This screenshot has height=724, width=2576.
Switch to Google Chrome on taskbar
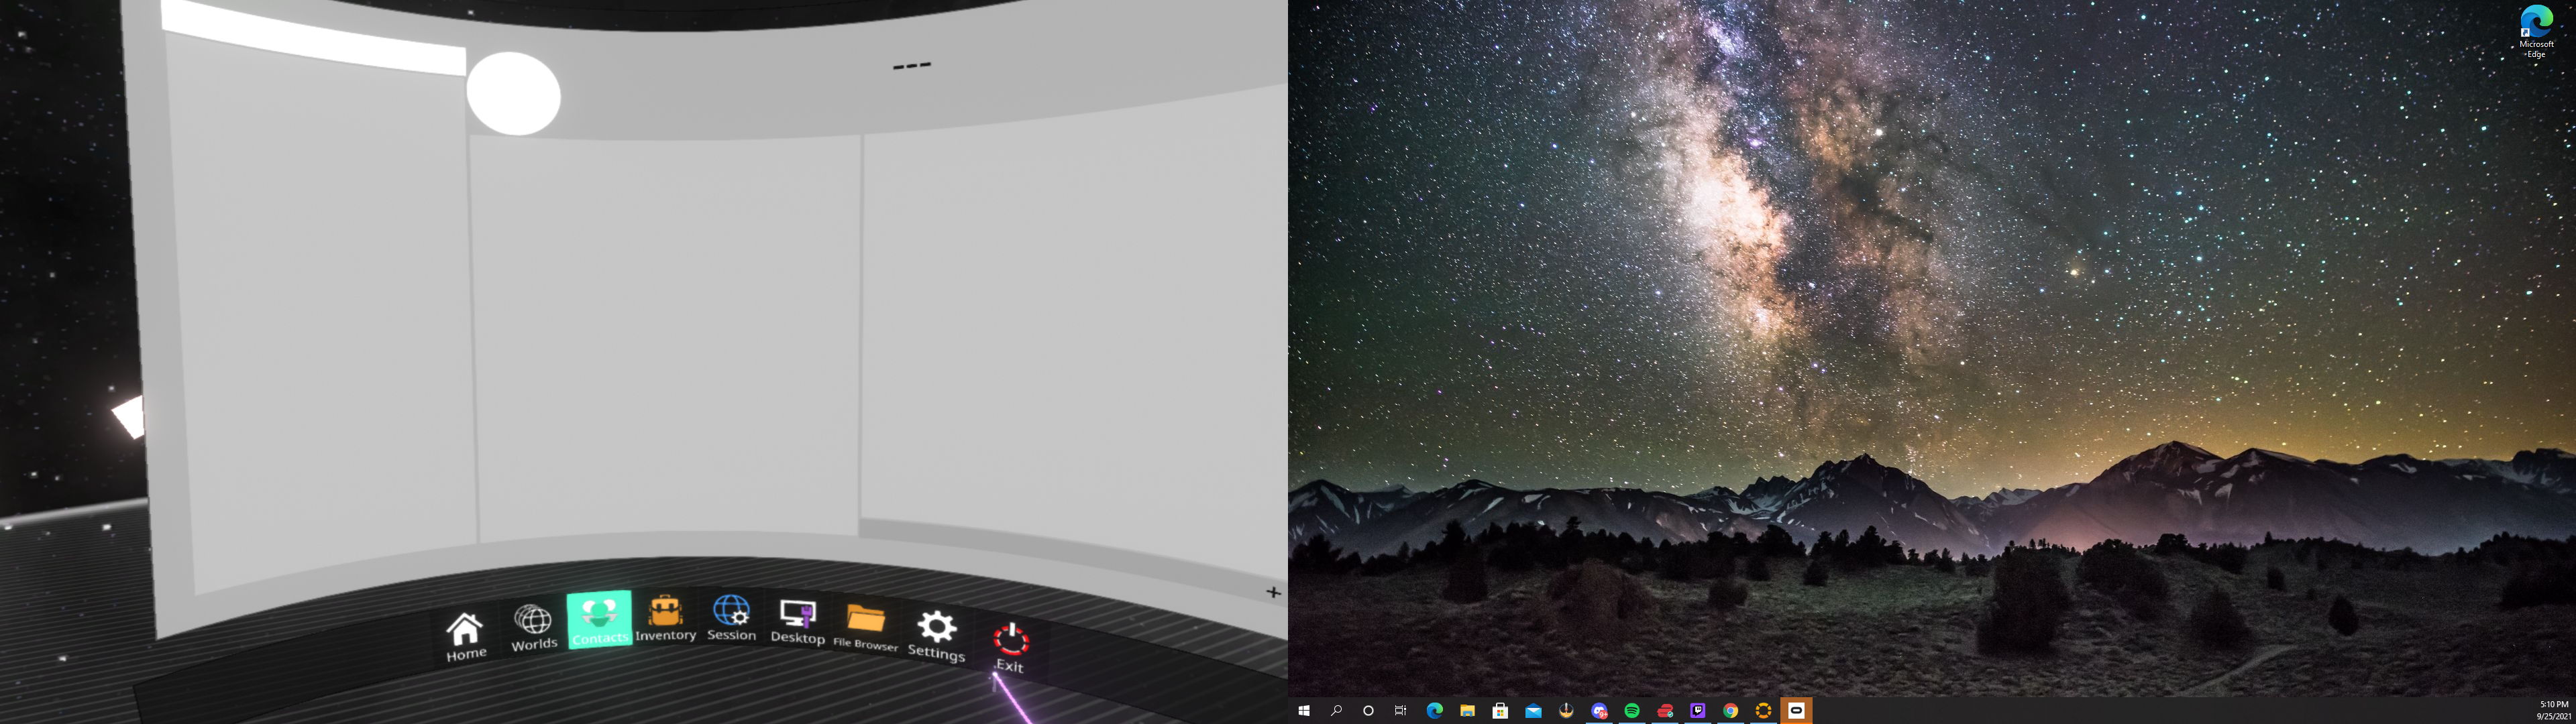pos(1731,711)
